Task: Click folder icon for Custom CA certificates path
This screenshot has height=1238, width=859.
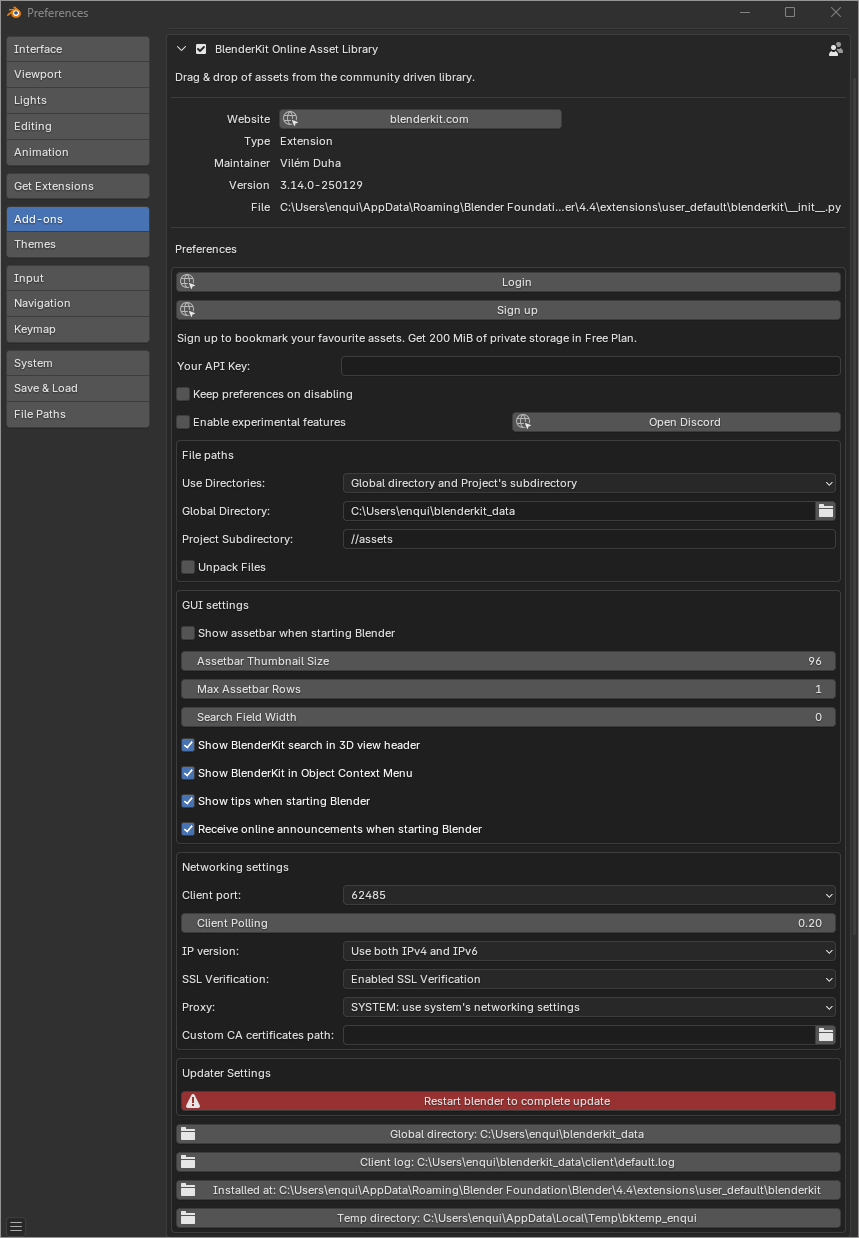Action: (x=825, y=1035)
